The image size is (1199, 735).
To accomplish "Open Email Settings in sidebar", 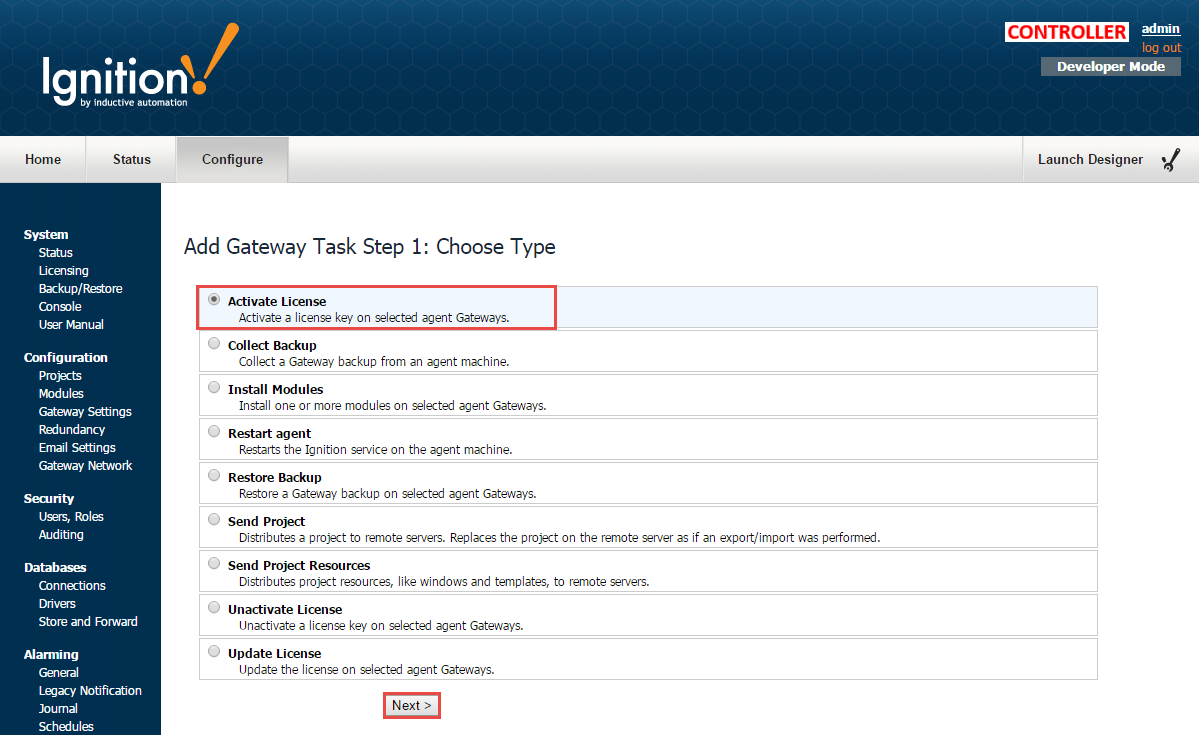I will (x=77, y=447).
